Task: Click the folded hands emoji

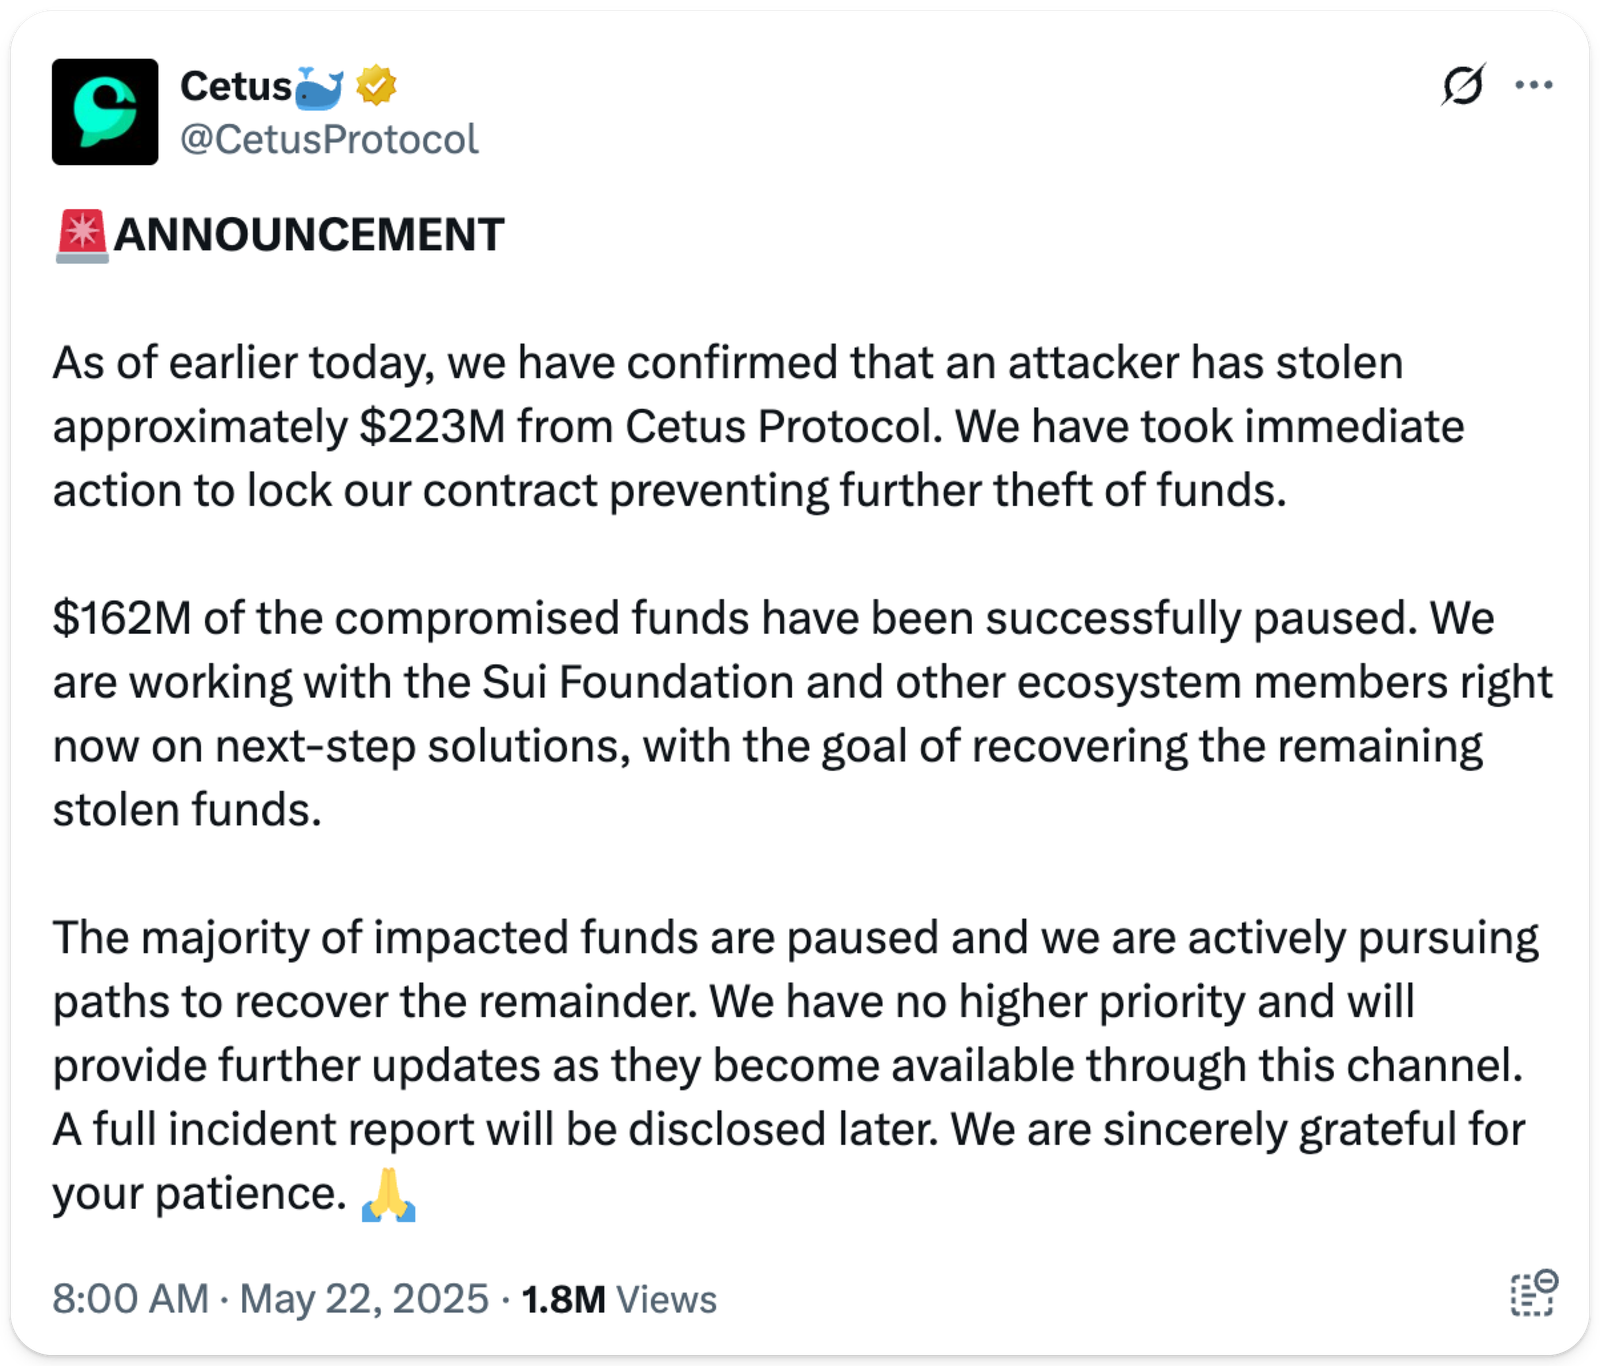Action: click(x=388, y=1194)
